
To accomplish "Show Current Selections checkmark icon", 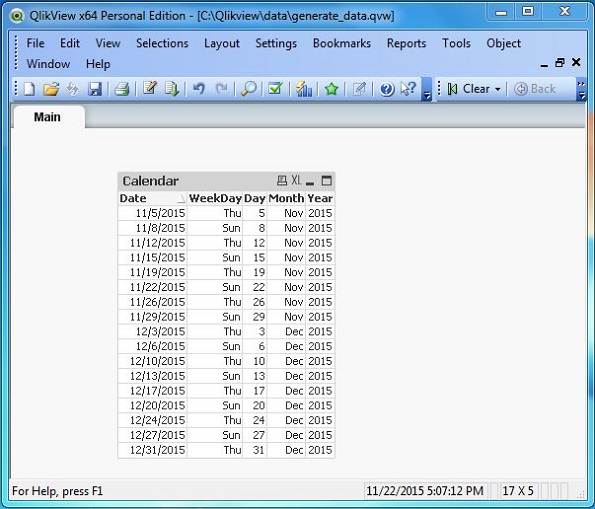I will (x=275, y=89).
